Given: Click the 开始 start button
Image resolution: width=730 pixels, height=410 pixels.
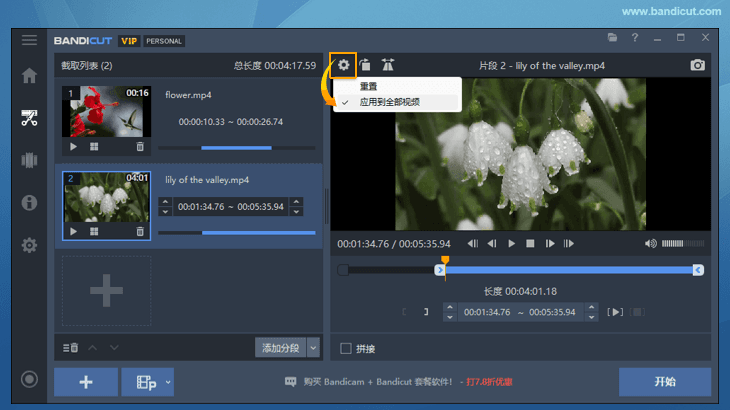Looking at the screenshot, I should click(664, 381).
